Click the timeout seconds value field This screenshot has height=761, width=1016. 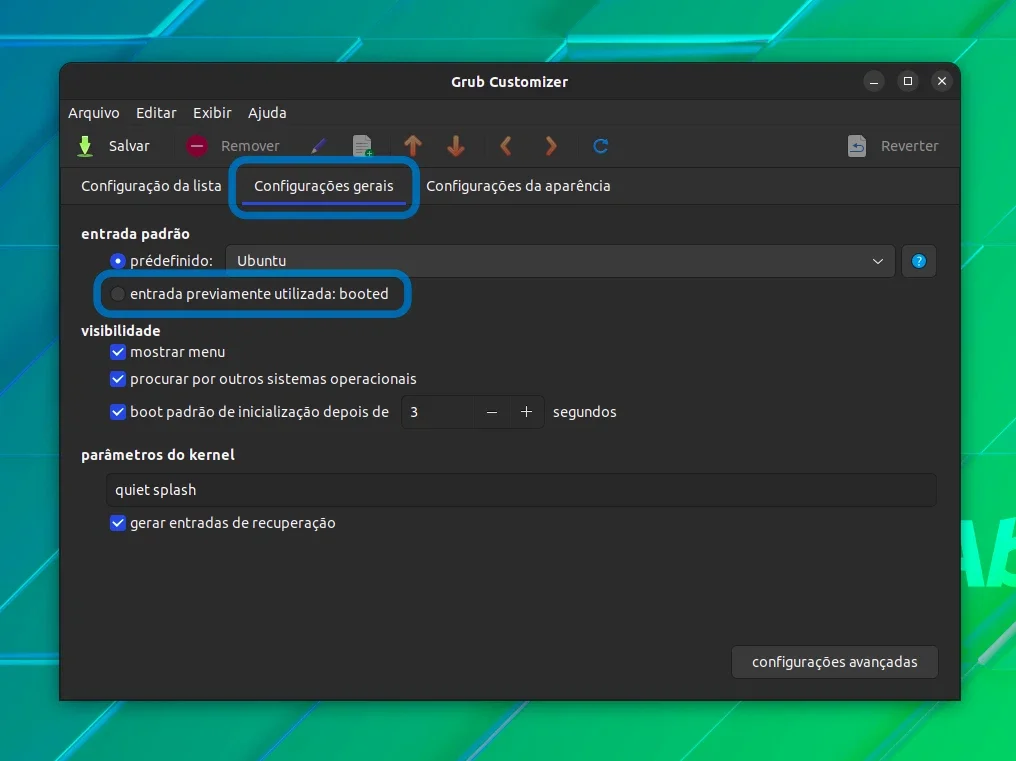(x=438, y=412)
